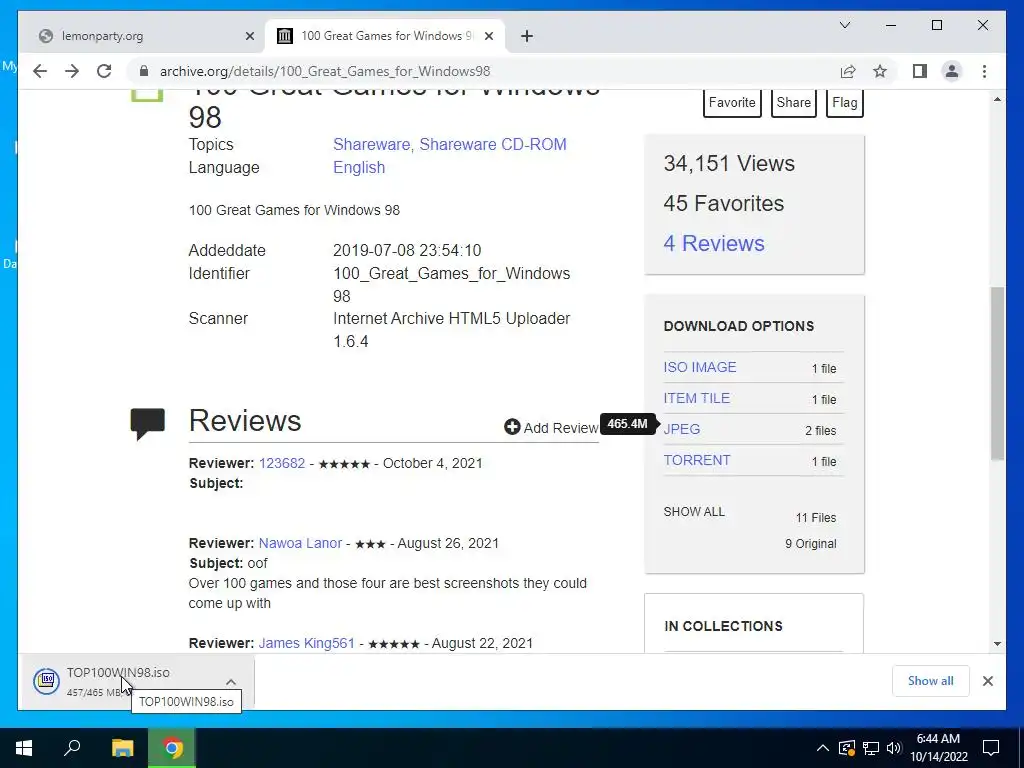
Task: Click the volume speaker tray icon
Action: 894,748
